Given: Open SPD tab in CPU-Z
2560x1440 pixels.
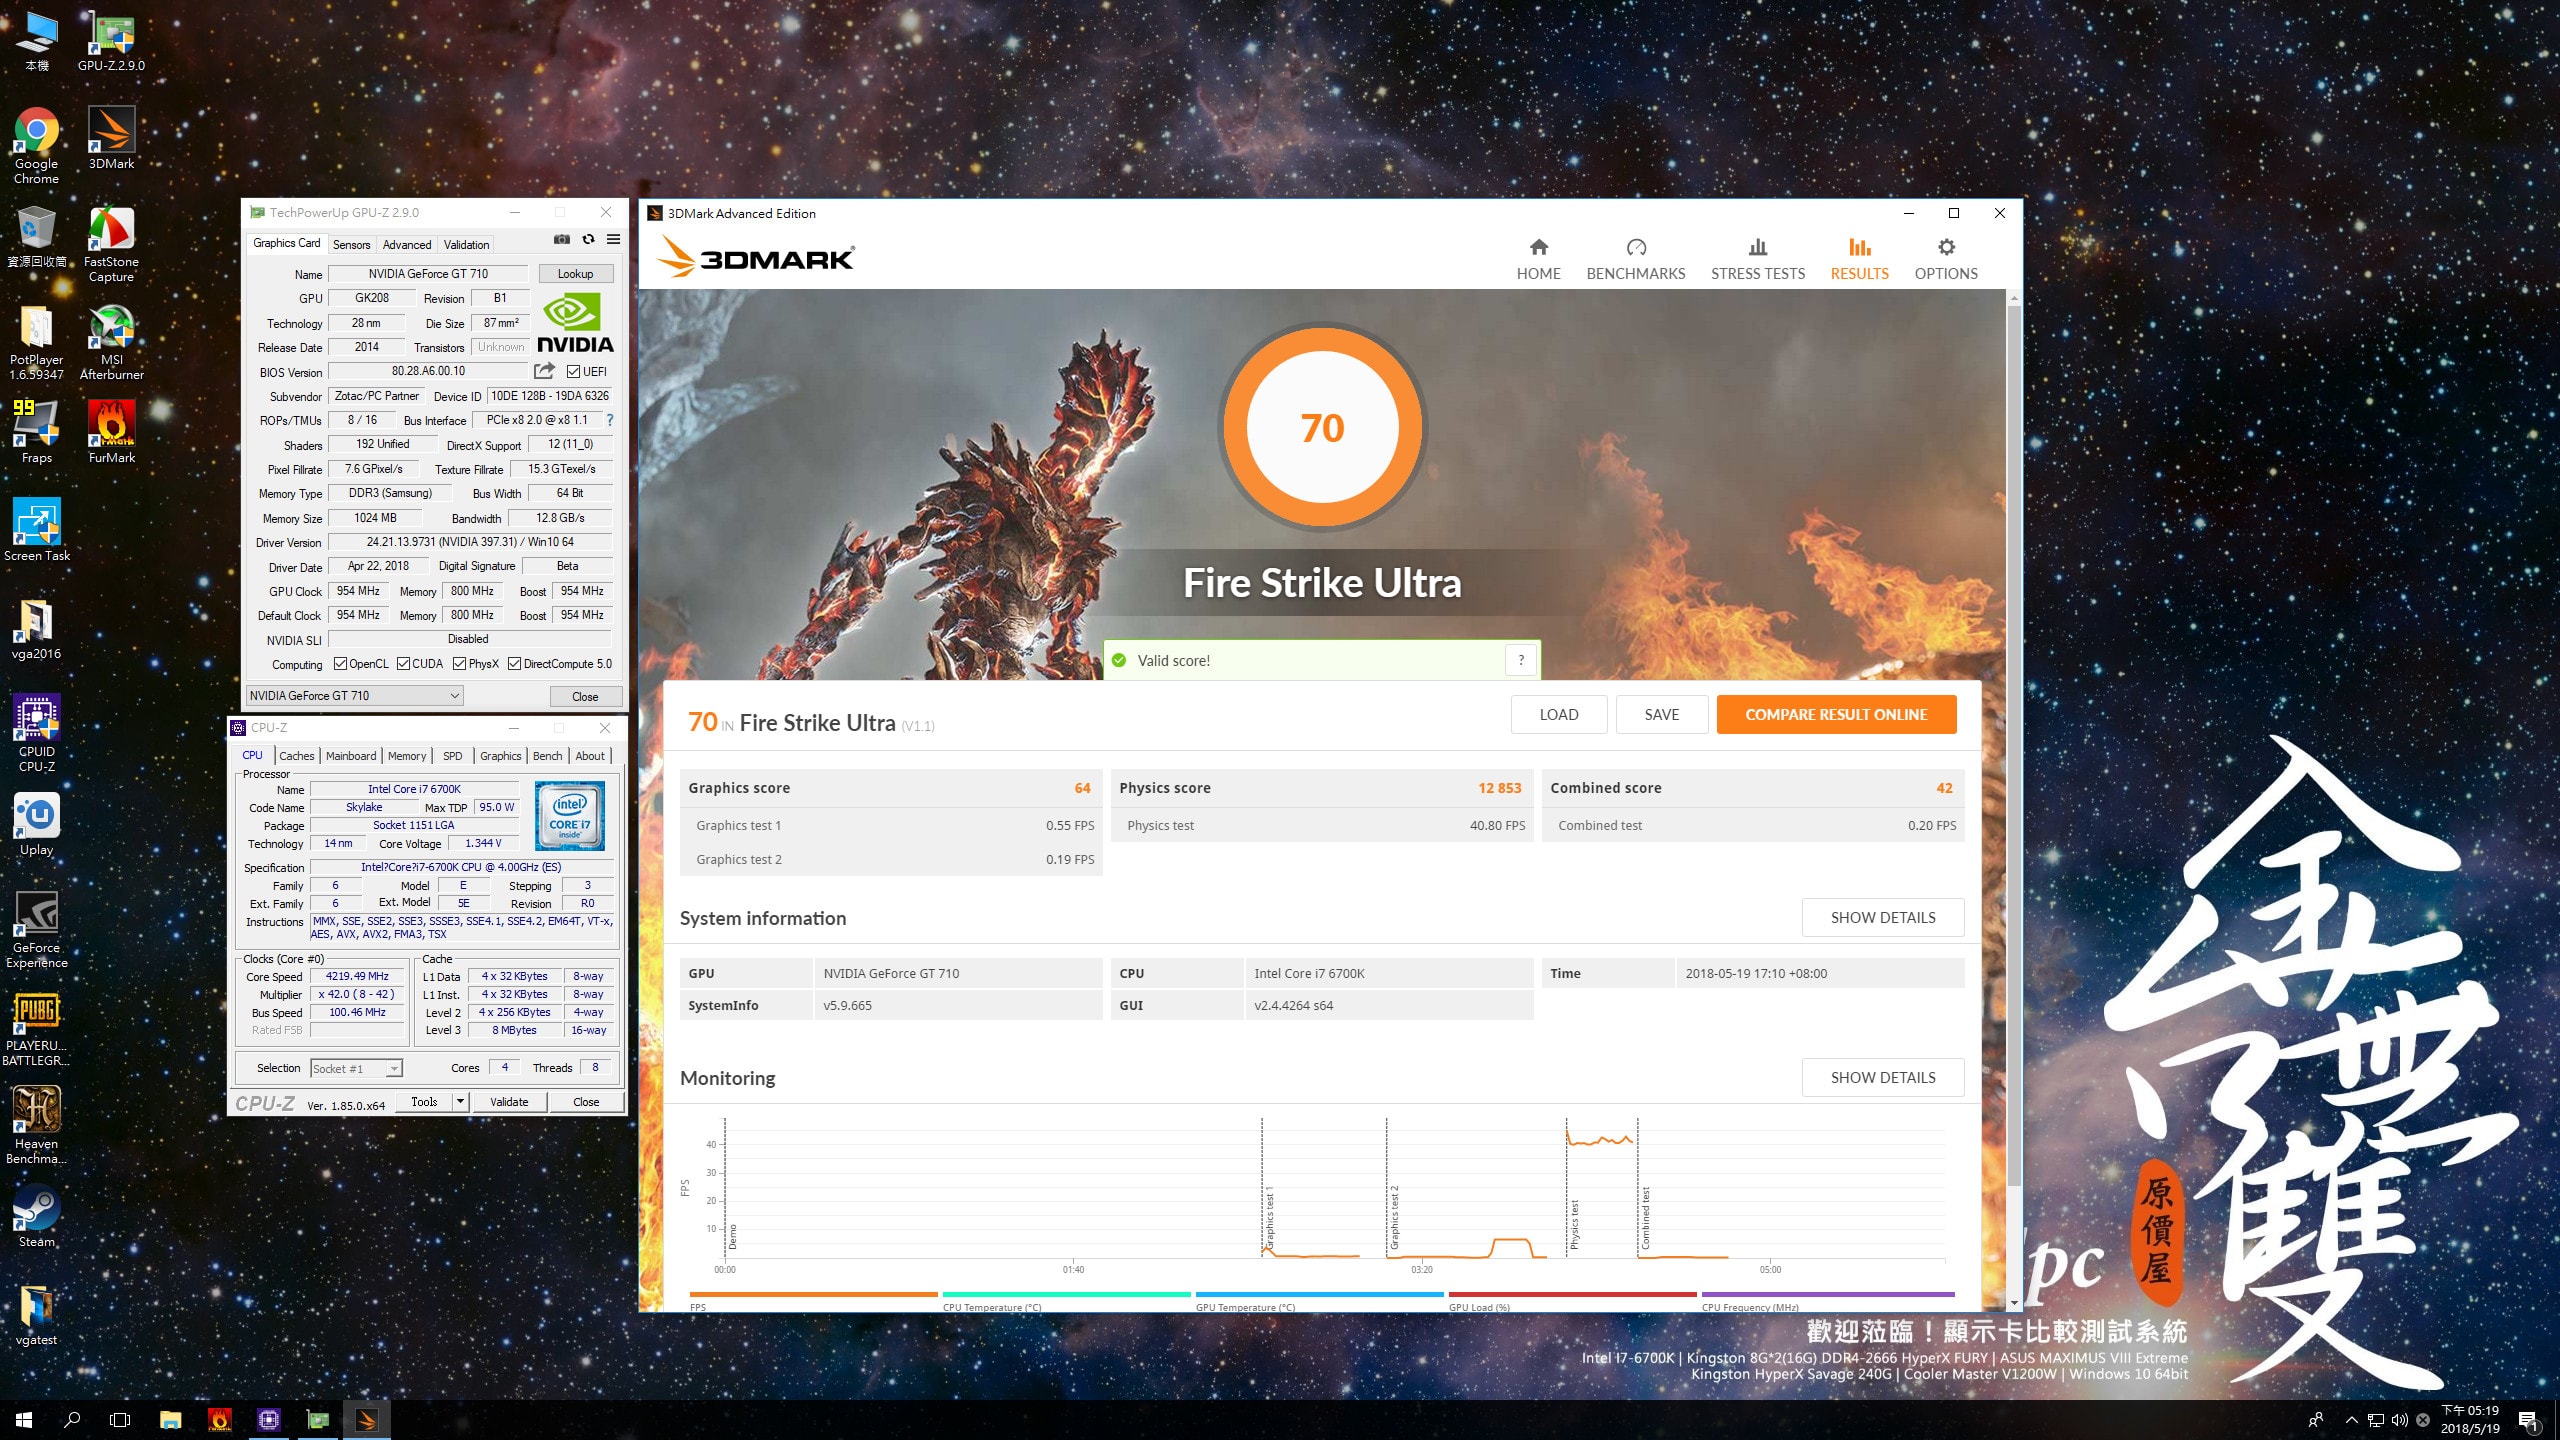Looking at the screenshot, I should coord(453,756).
